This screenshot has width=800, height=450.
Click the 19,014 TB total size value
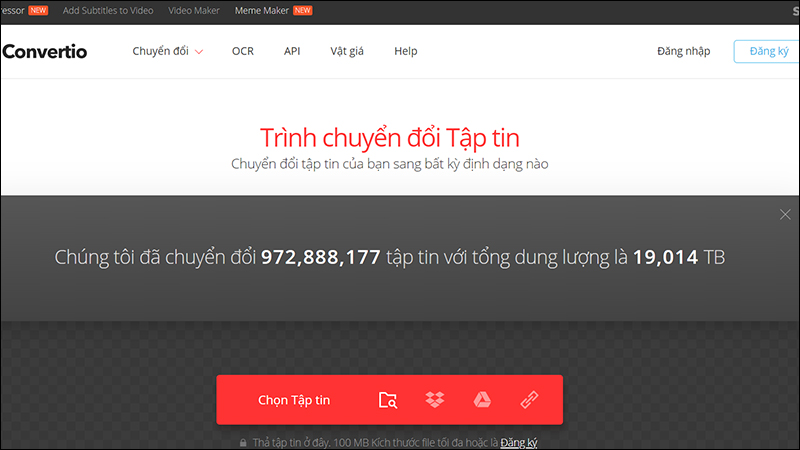(679, 257)
